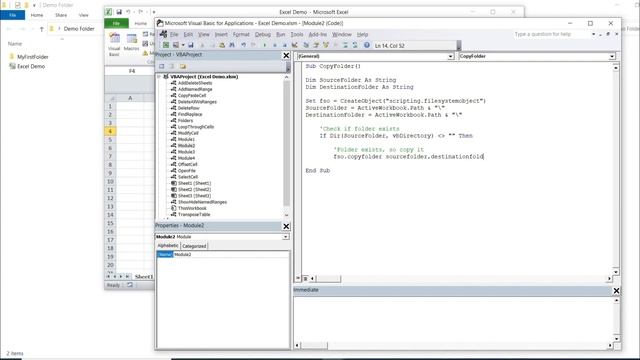Collapse the VBAProject (Excel Demo.xlsm) tree node

tap(159, 77)
